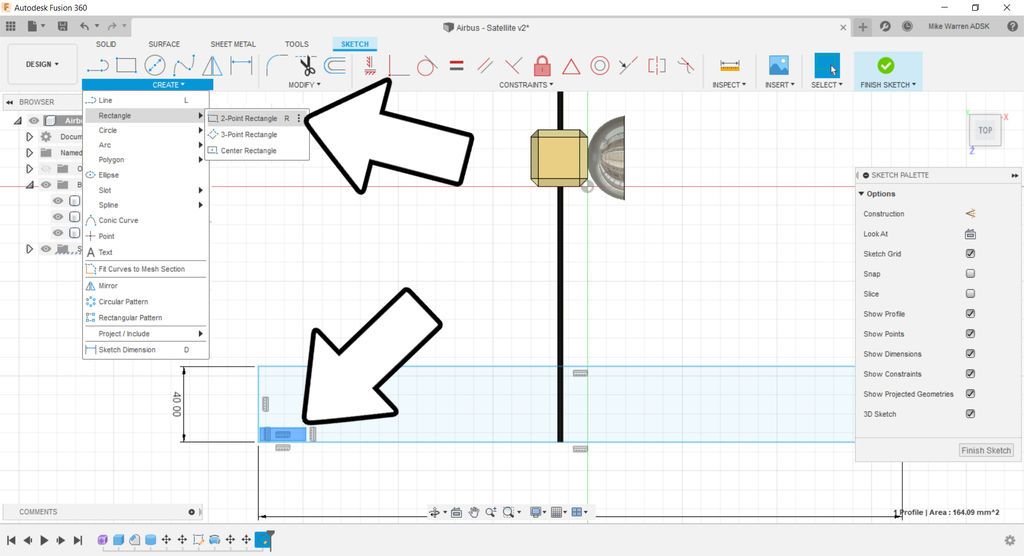Viewport: 1024px width, 556px height.
Task: Open the SELECT dropdown menu
Action: tap(827, 85)
